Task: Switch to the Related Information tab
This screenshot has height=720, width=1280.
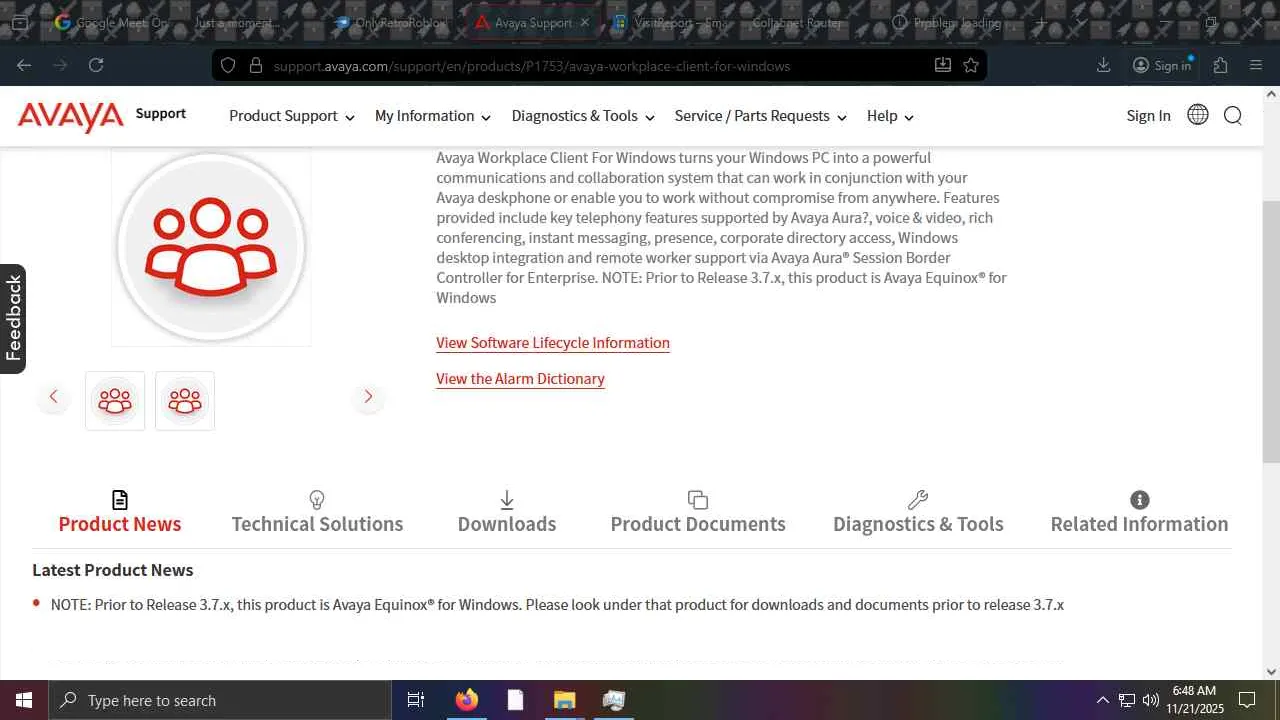Action: click(1139, 513)
